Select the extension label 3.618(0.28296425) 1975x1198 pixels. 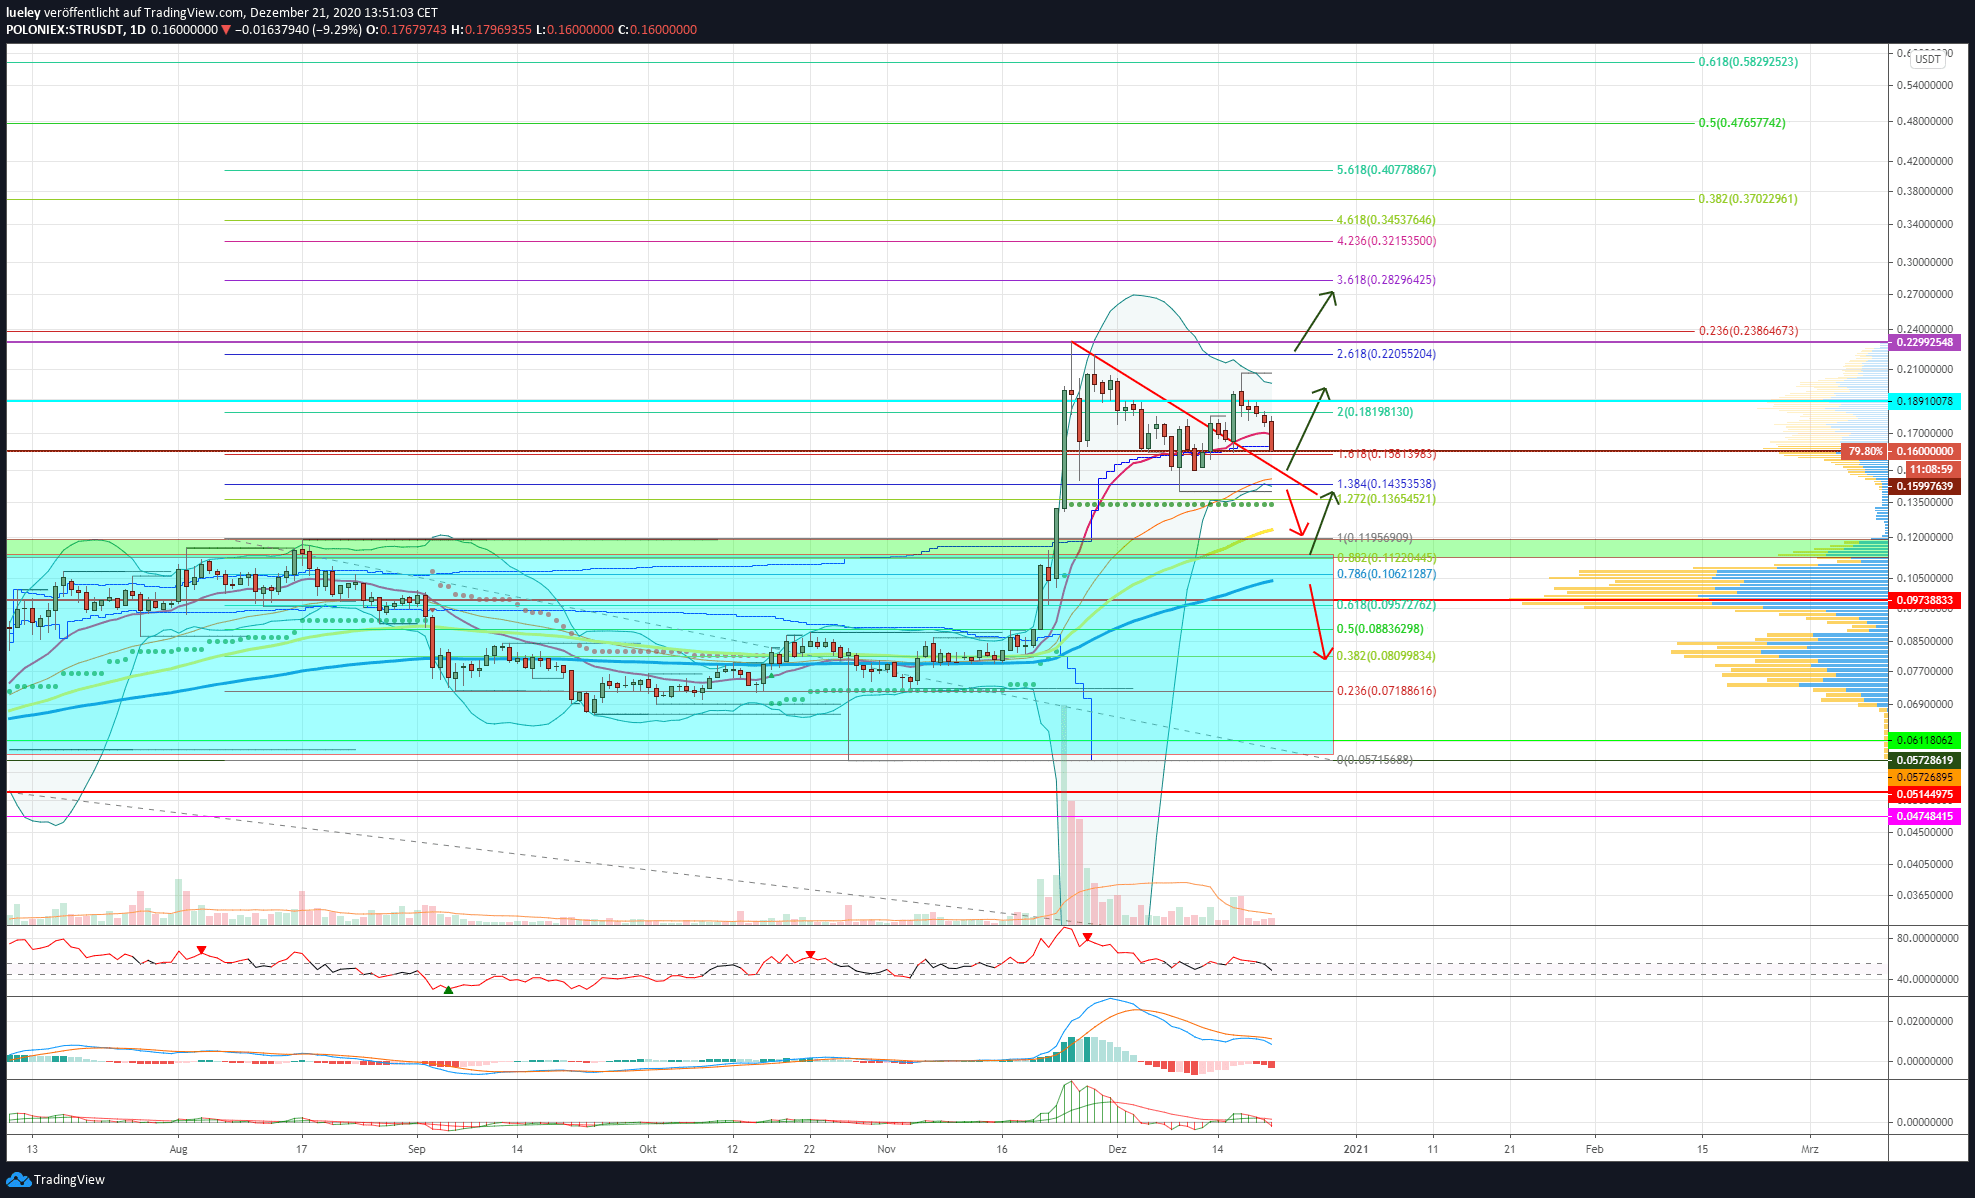click(1386, 280)
